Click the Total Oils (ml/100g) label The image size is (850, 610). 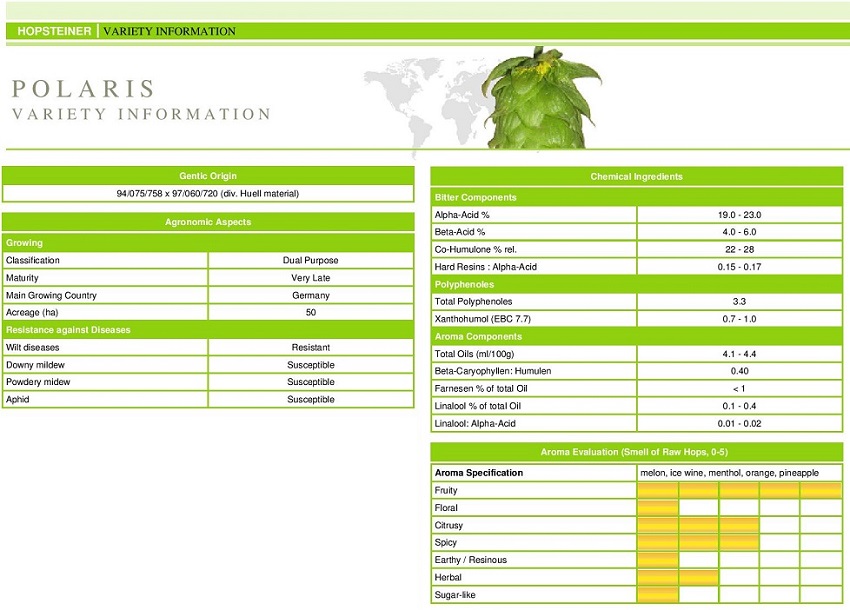click(x=474, y=354)
